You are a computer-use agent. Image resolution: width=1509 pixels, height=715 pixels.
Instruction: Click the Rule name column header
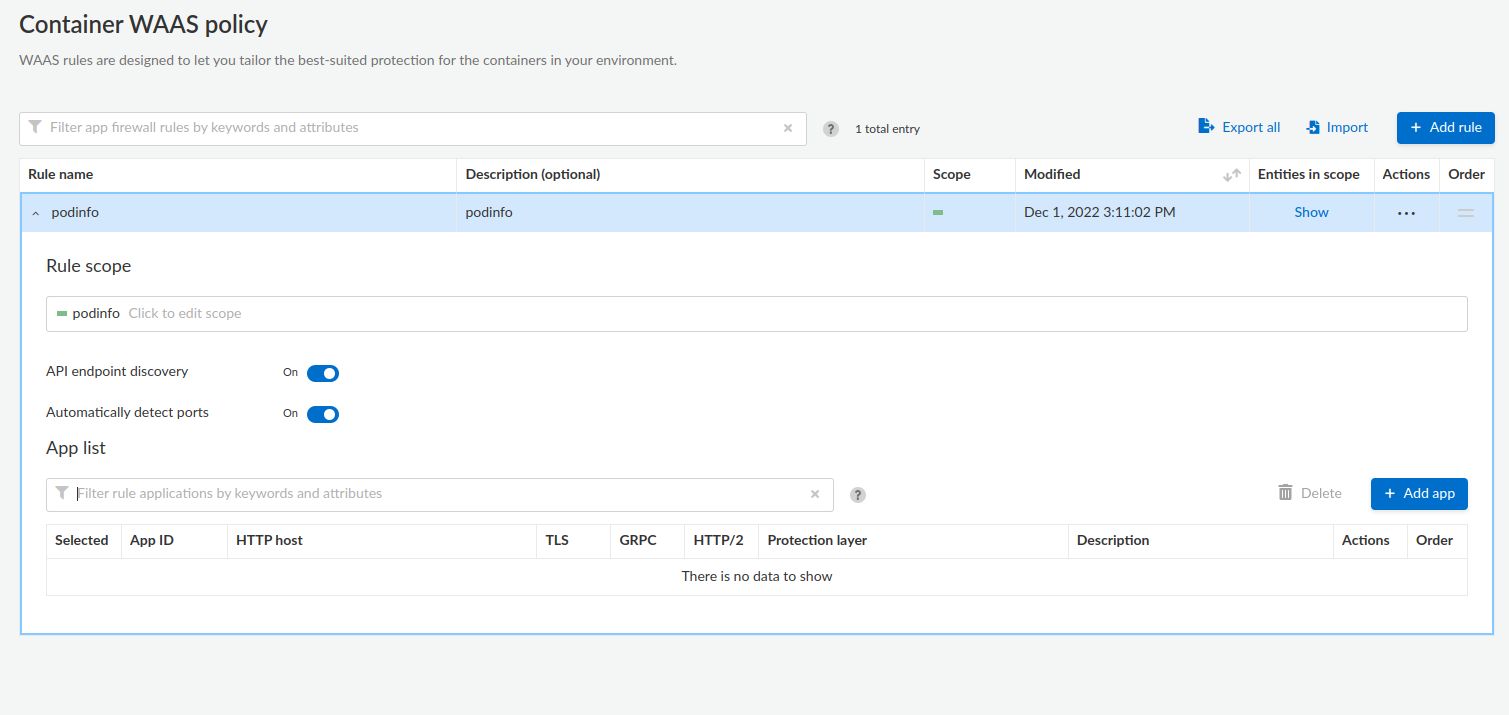[61, 174]
